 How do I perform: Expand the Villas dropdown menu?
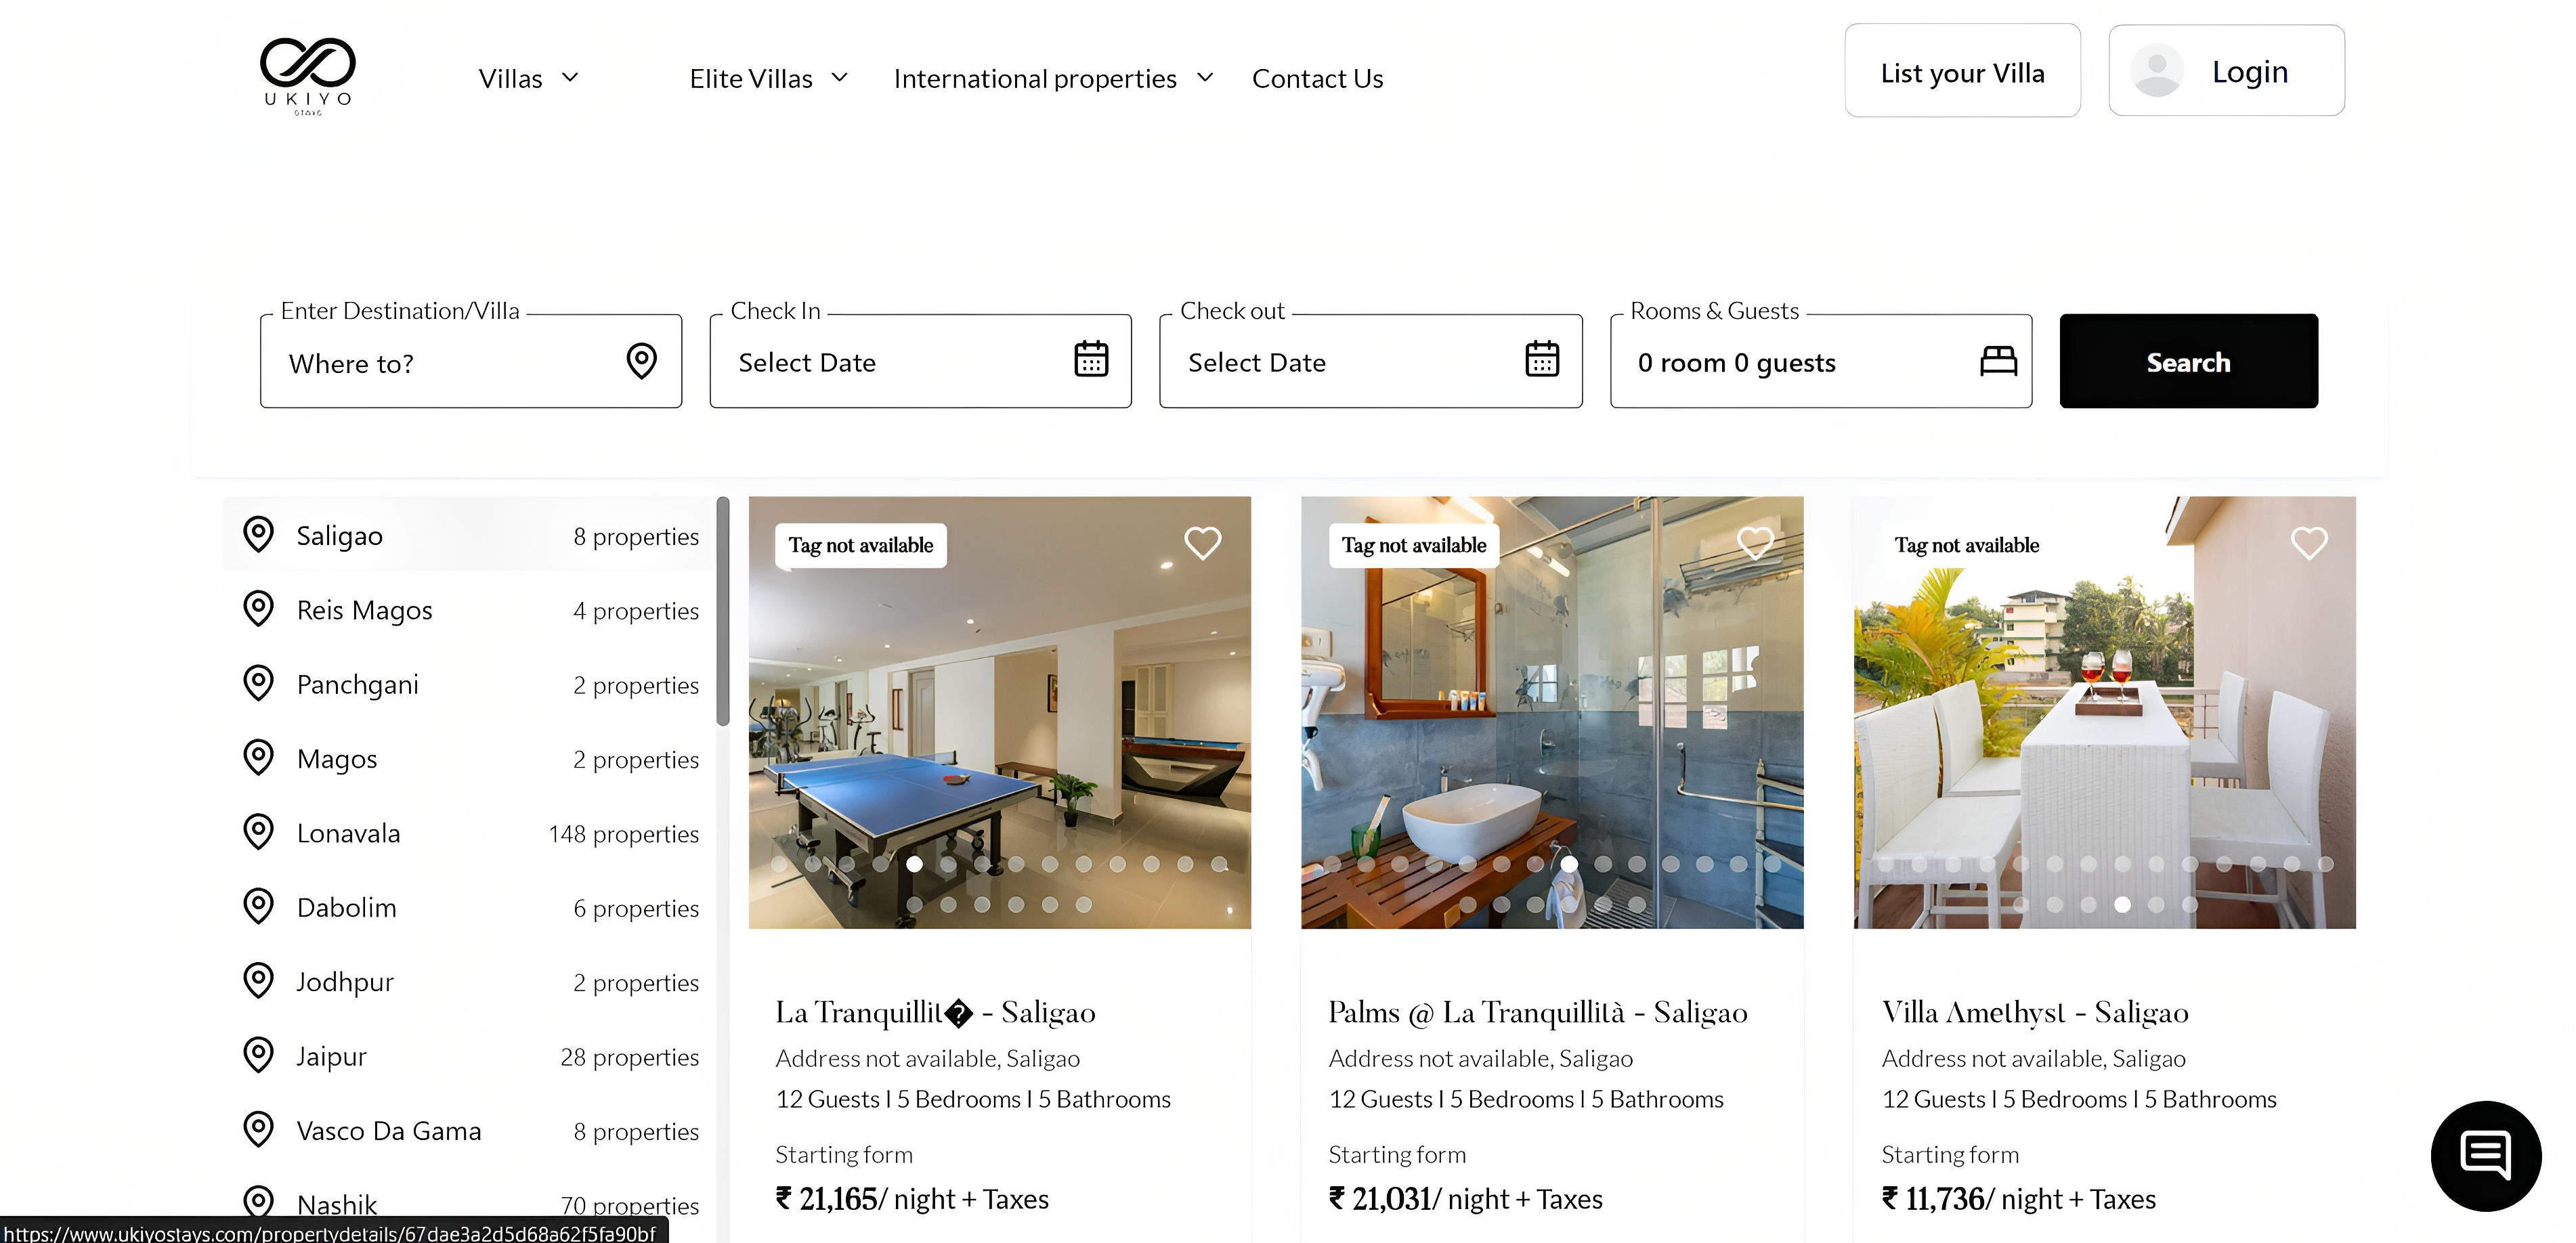[528, 78]
